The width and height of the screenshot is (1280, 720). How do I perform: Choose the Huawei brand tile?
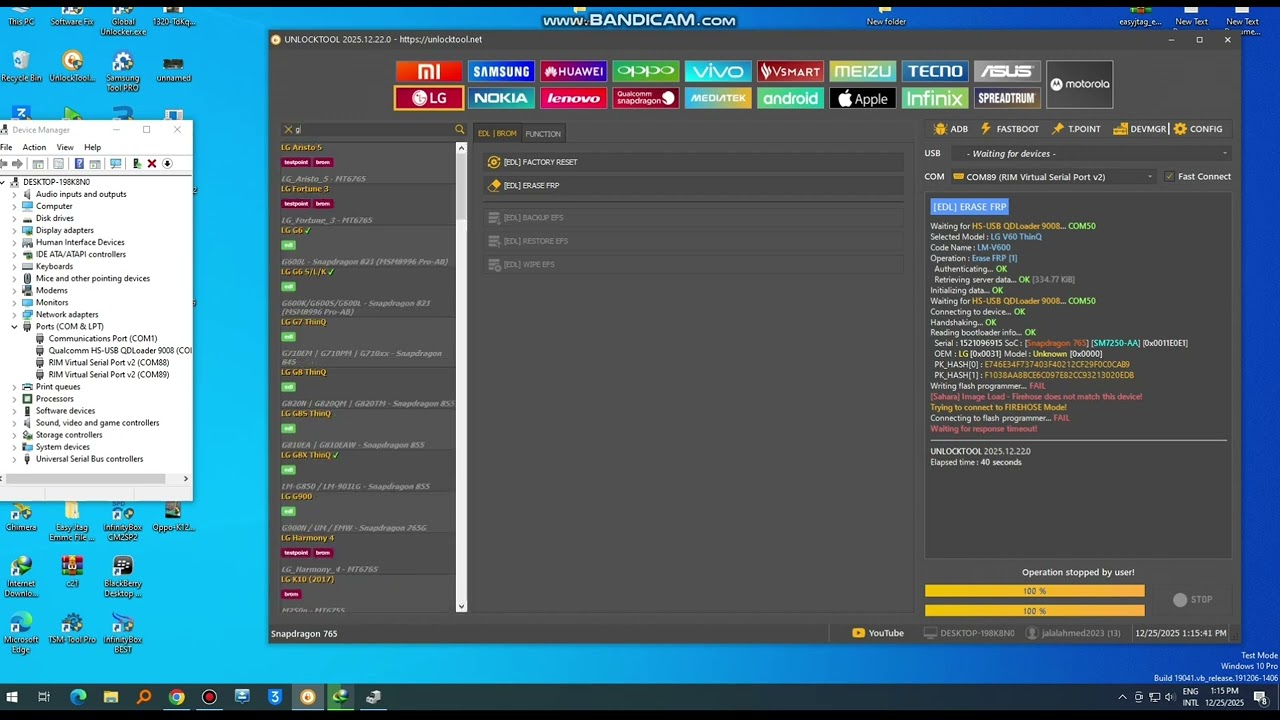[x=573, y=71]
